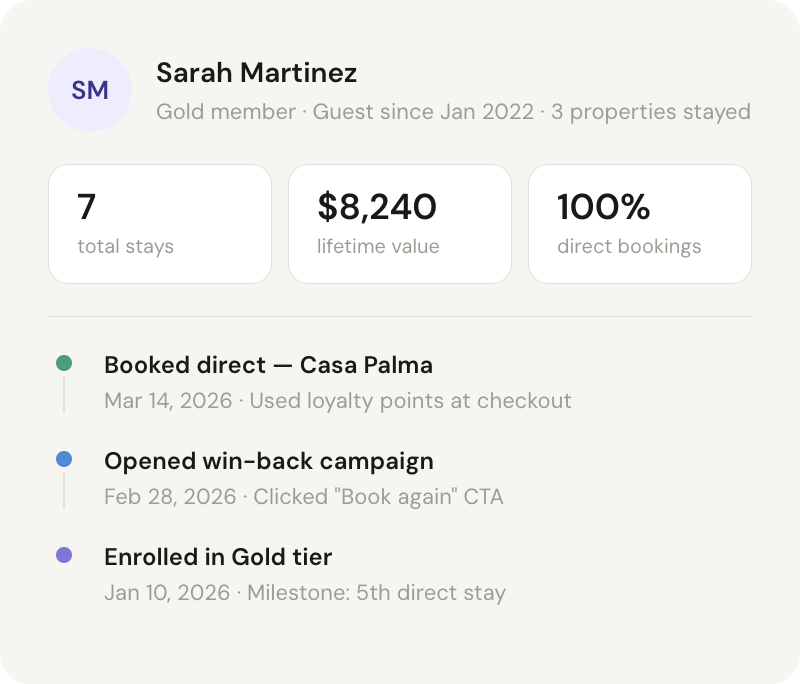Click the total stays label
This screenshot has width=800, height=684.
pos(125,246)
